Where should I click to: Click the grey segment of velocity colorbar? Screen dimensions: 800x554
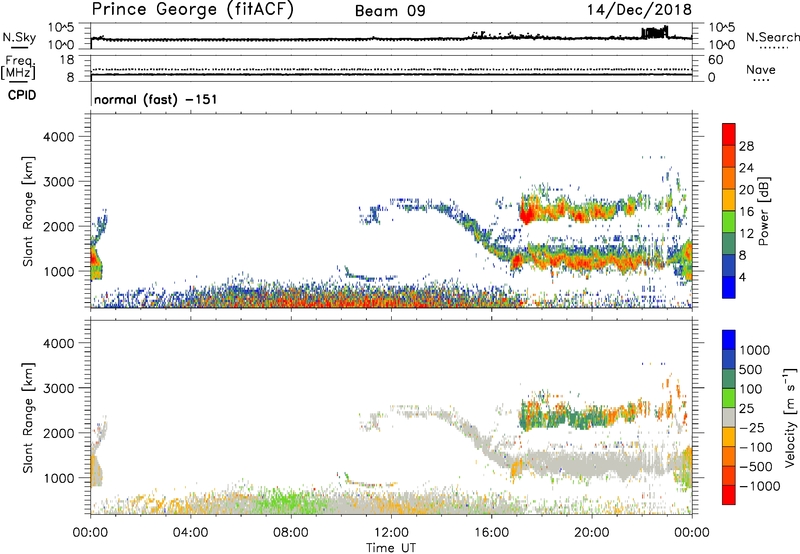(729, 417)
